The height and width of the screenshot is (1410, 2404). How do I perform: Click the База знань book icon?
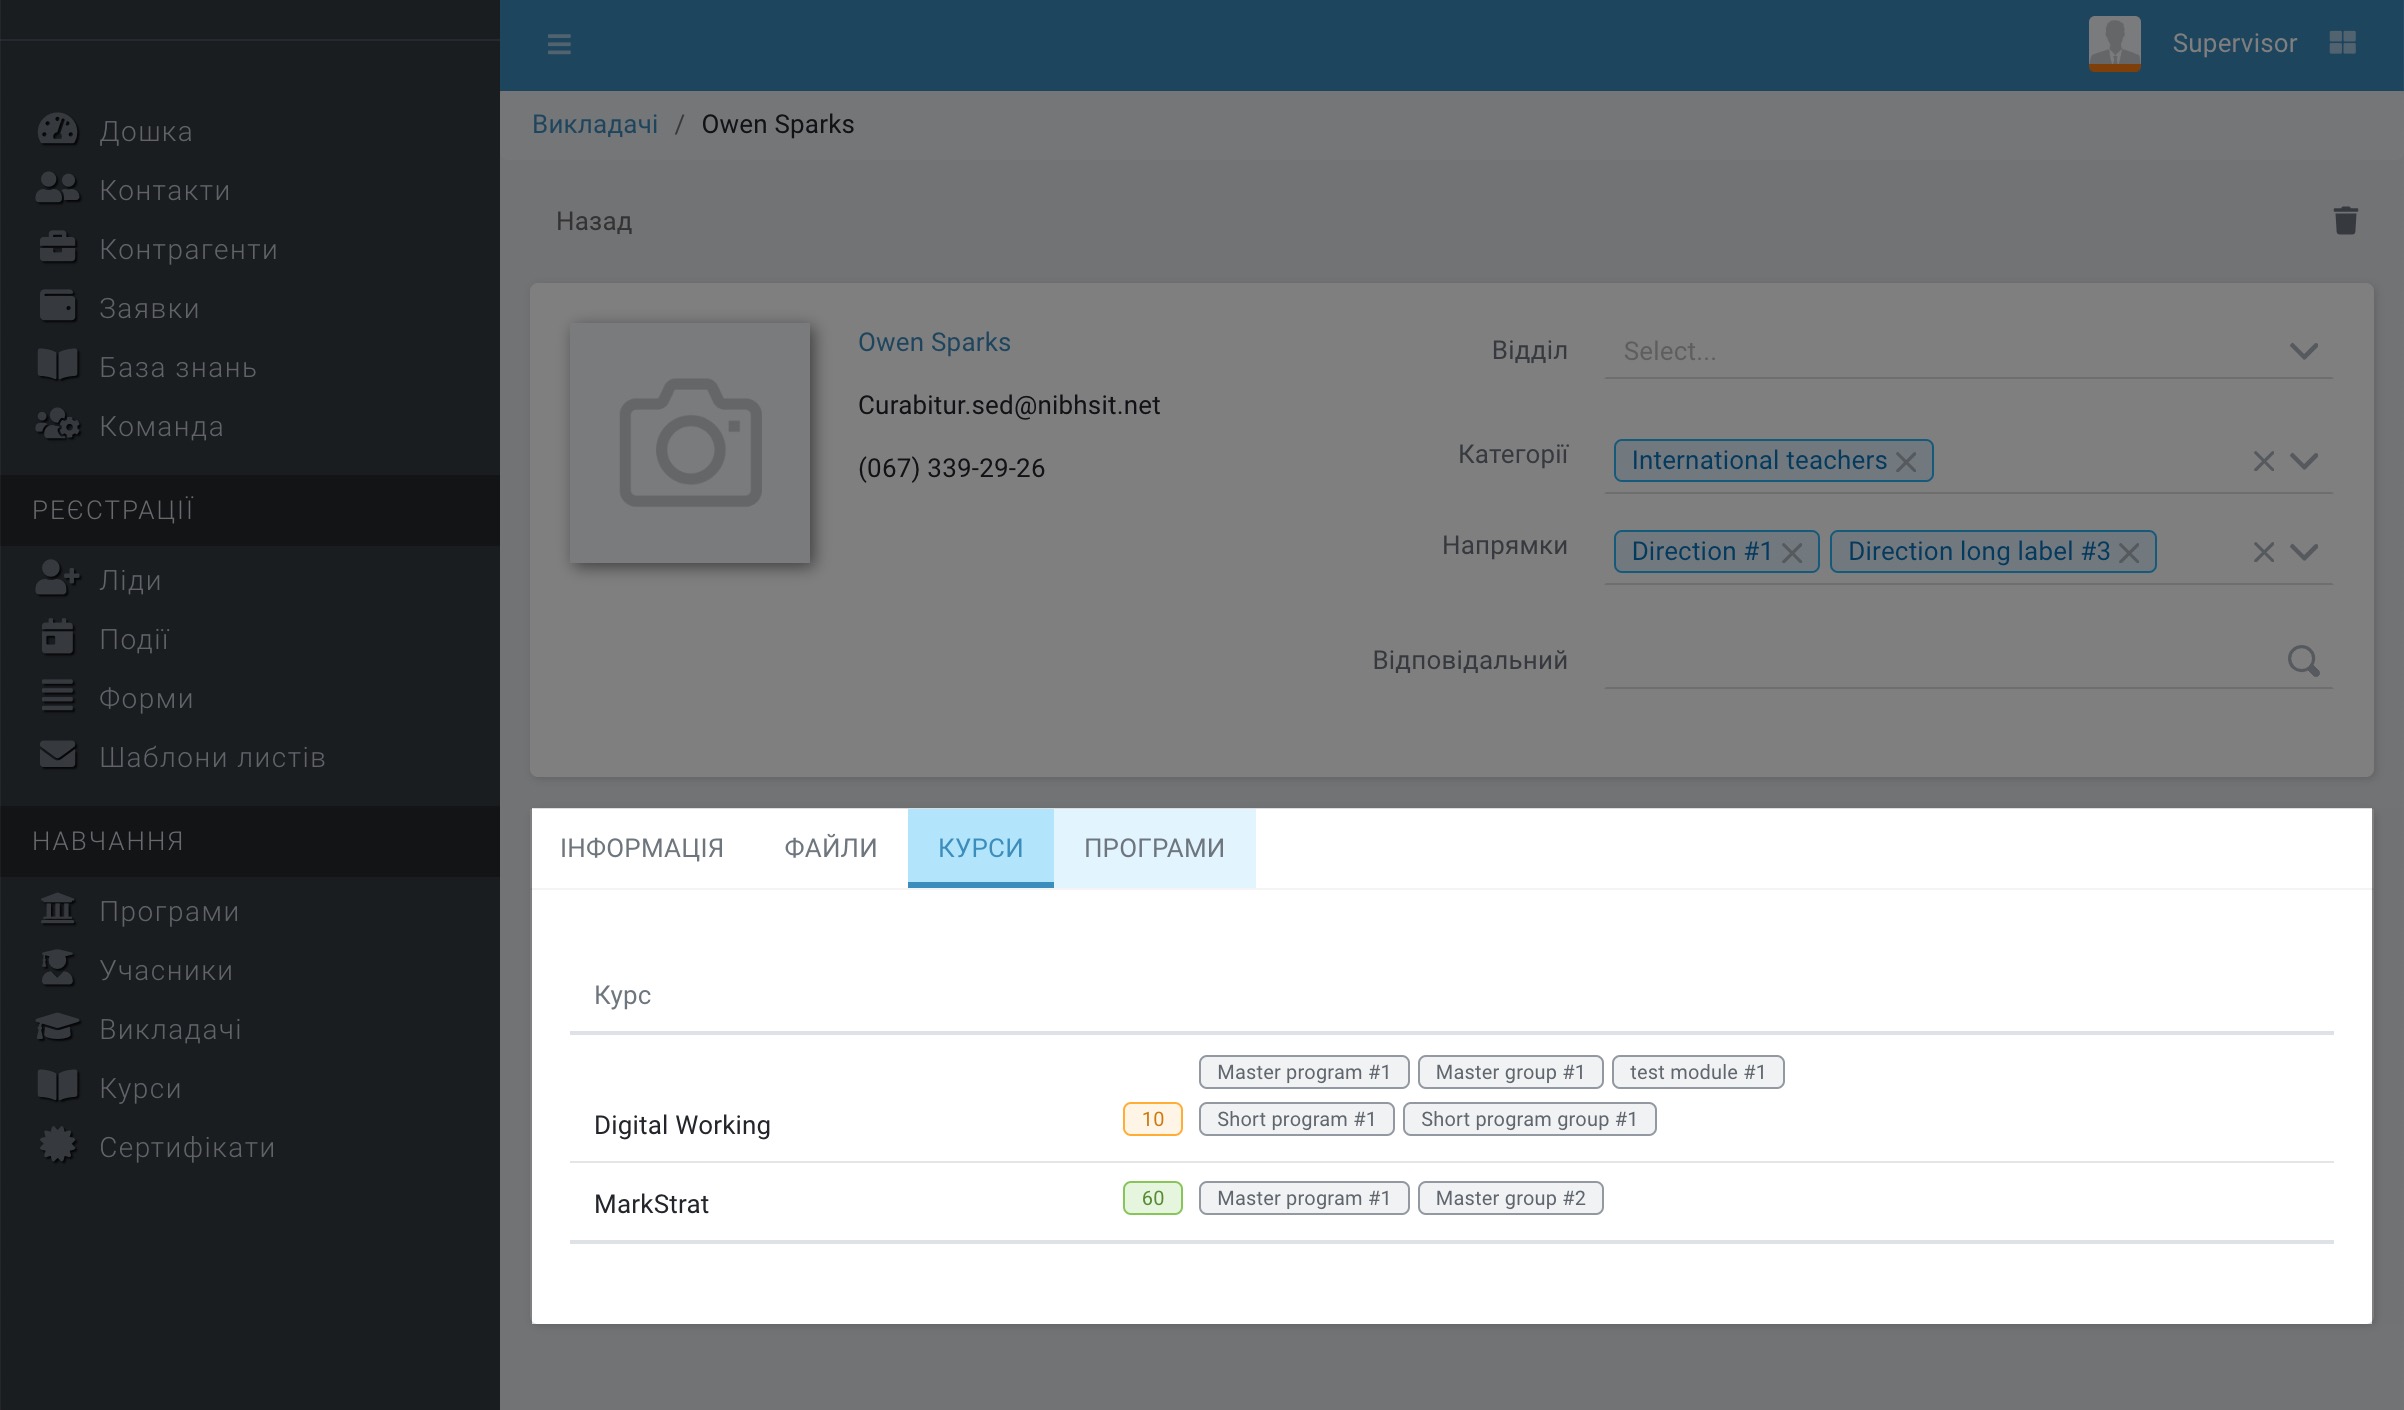pyautogui.click(x=58, y=366)
